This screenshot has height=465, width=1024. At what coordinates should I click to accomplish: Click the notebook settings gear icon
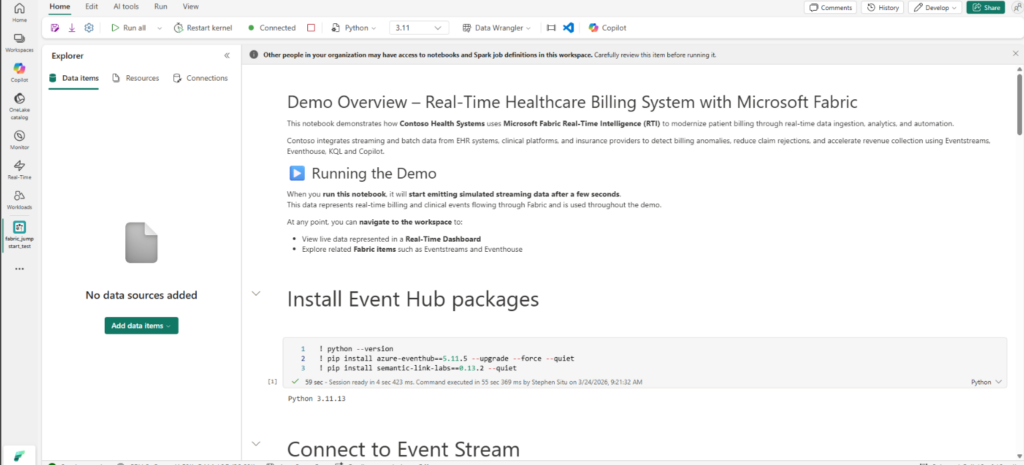pos(89,28)
